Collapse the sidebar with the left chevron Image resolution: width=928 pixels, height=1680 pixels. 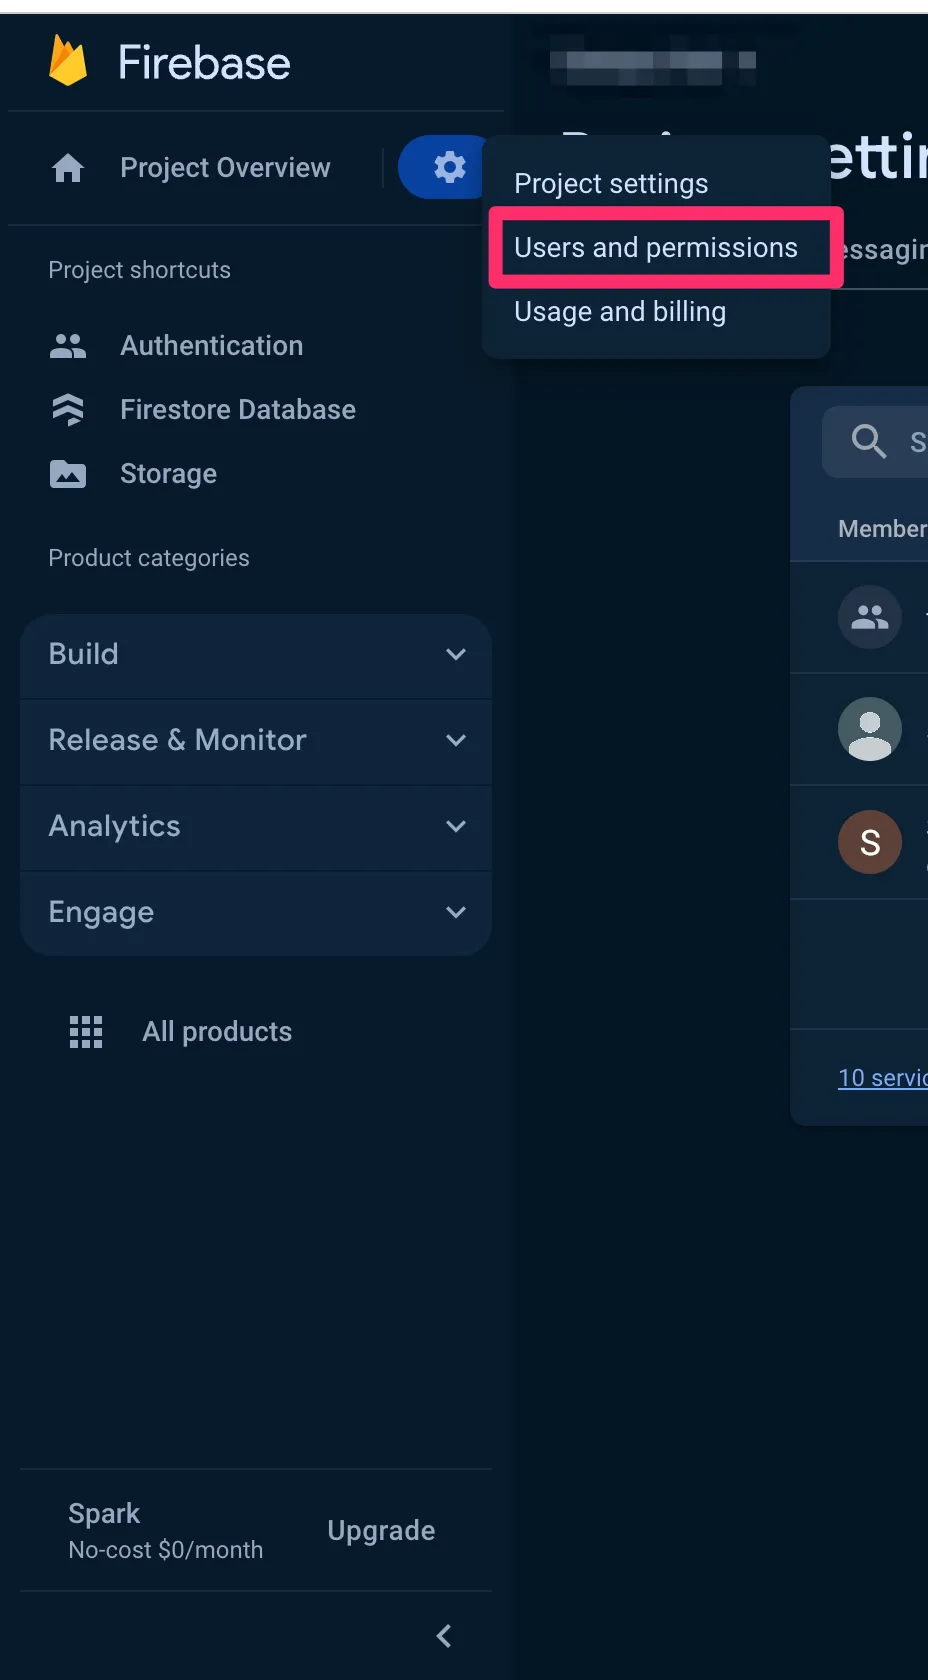pyautogui.click(x=445, y=1636)
